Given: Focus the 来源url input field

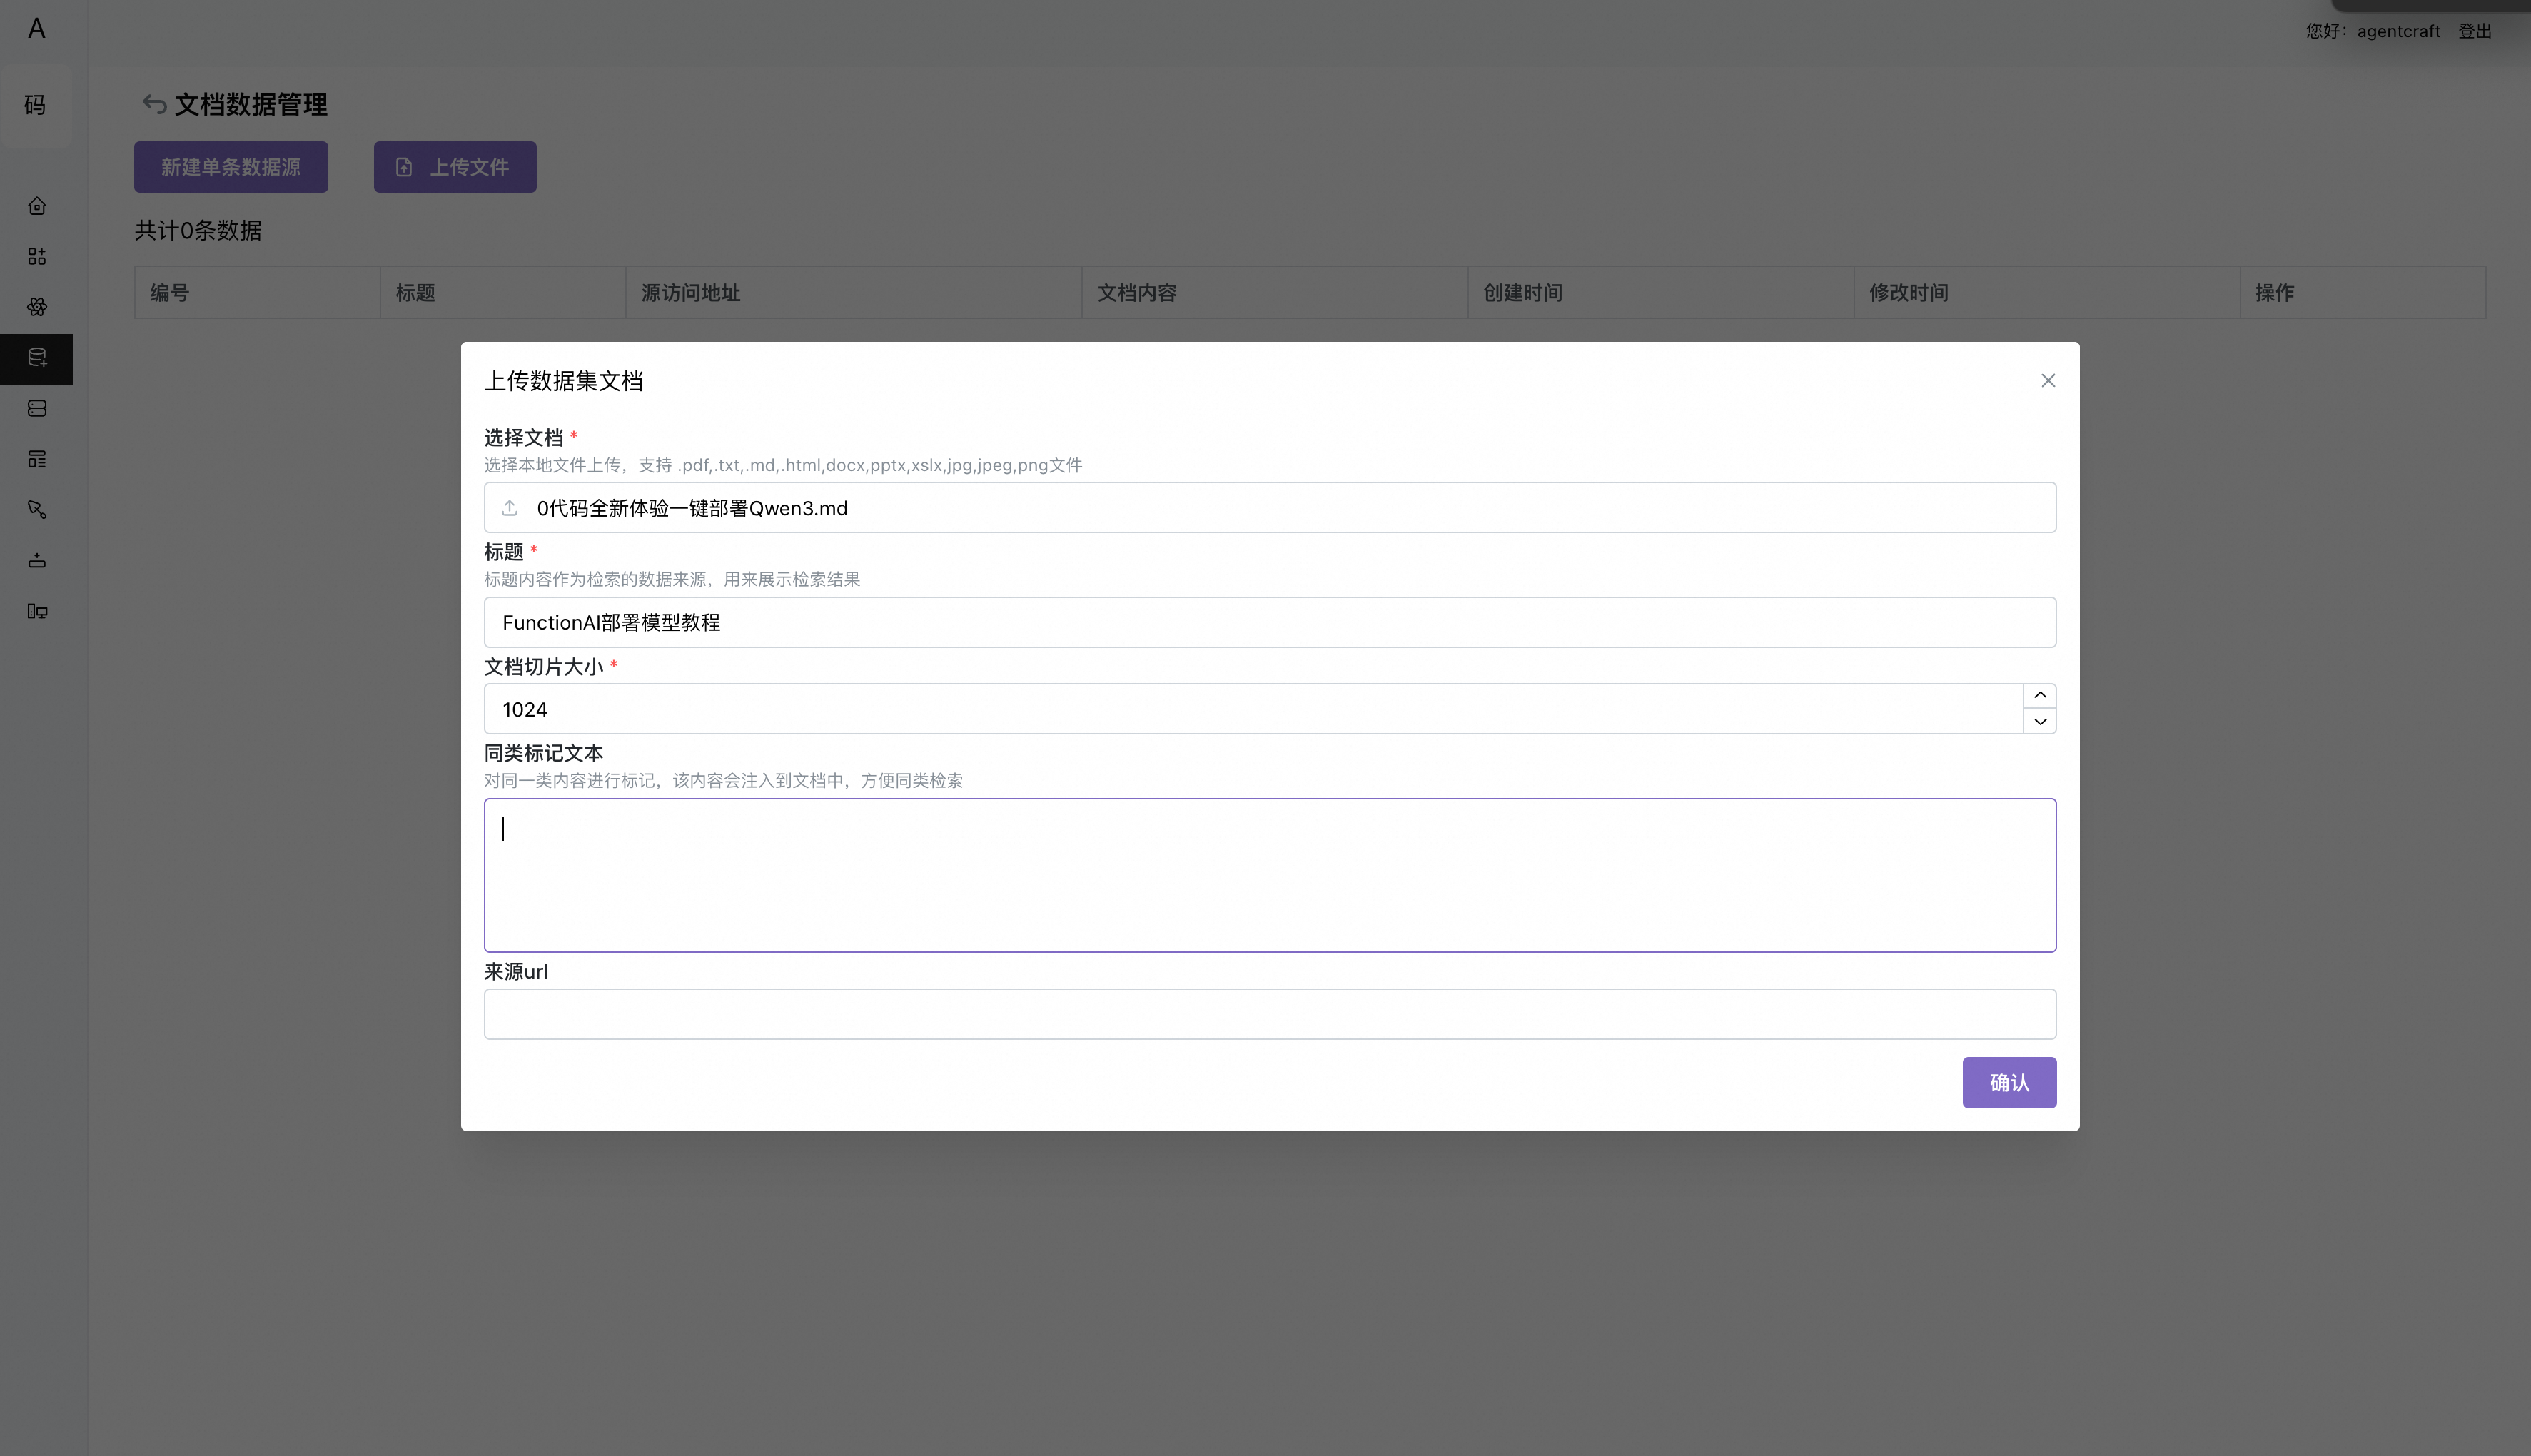Looking at the screenshot, I should 1270,1014.
